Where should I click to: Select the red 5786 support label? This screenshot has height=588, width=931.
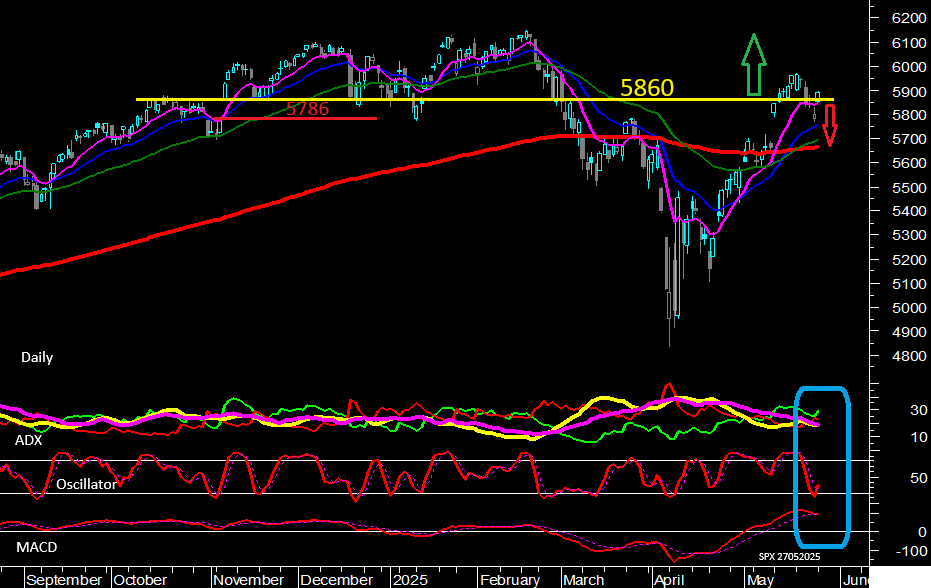pos(307,109)
